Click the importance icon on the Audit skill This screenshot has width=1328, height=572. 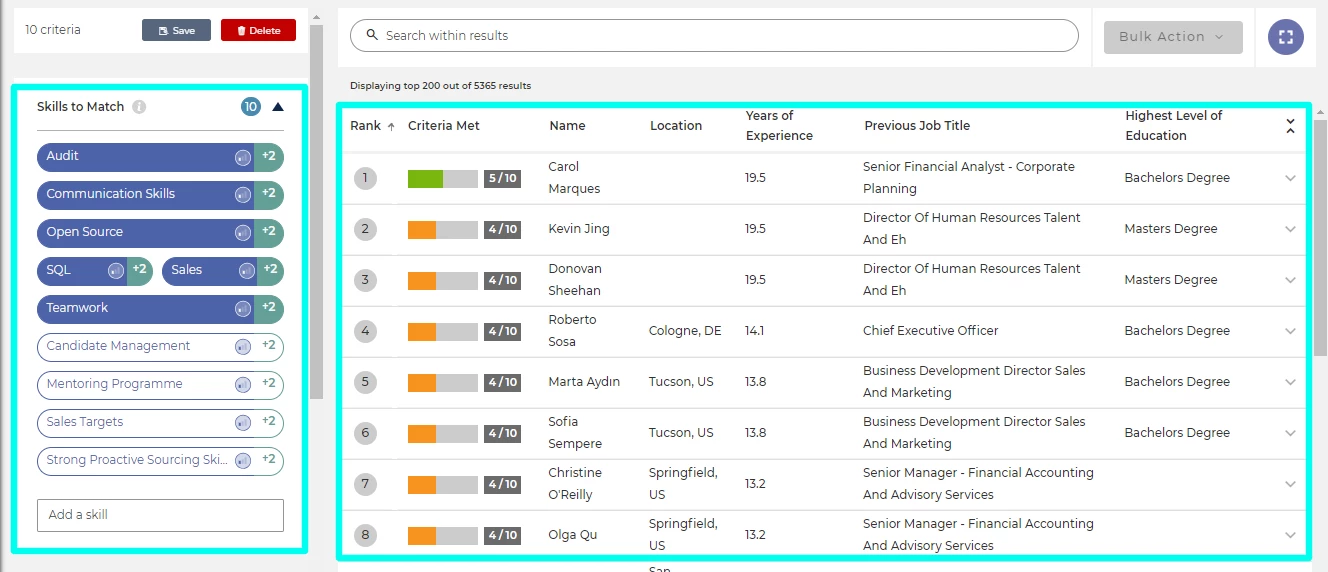pos(242,158)
